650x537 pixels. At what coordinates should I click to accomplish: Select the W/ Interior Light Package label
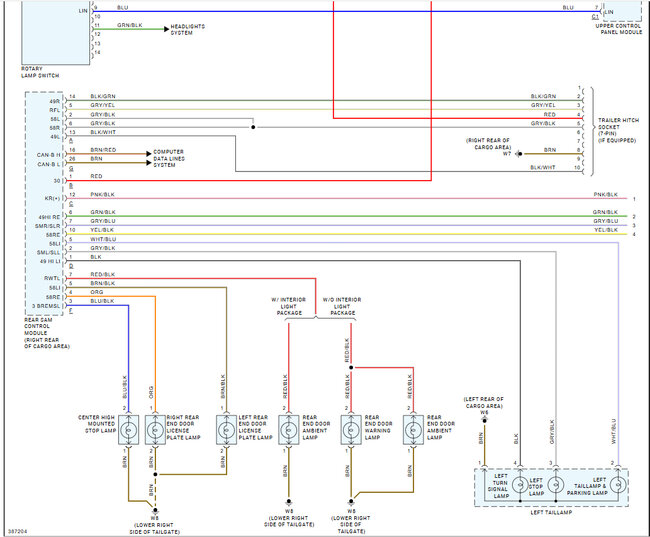(289, 306)
